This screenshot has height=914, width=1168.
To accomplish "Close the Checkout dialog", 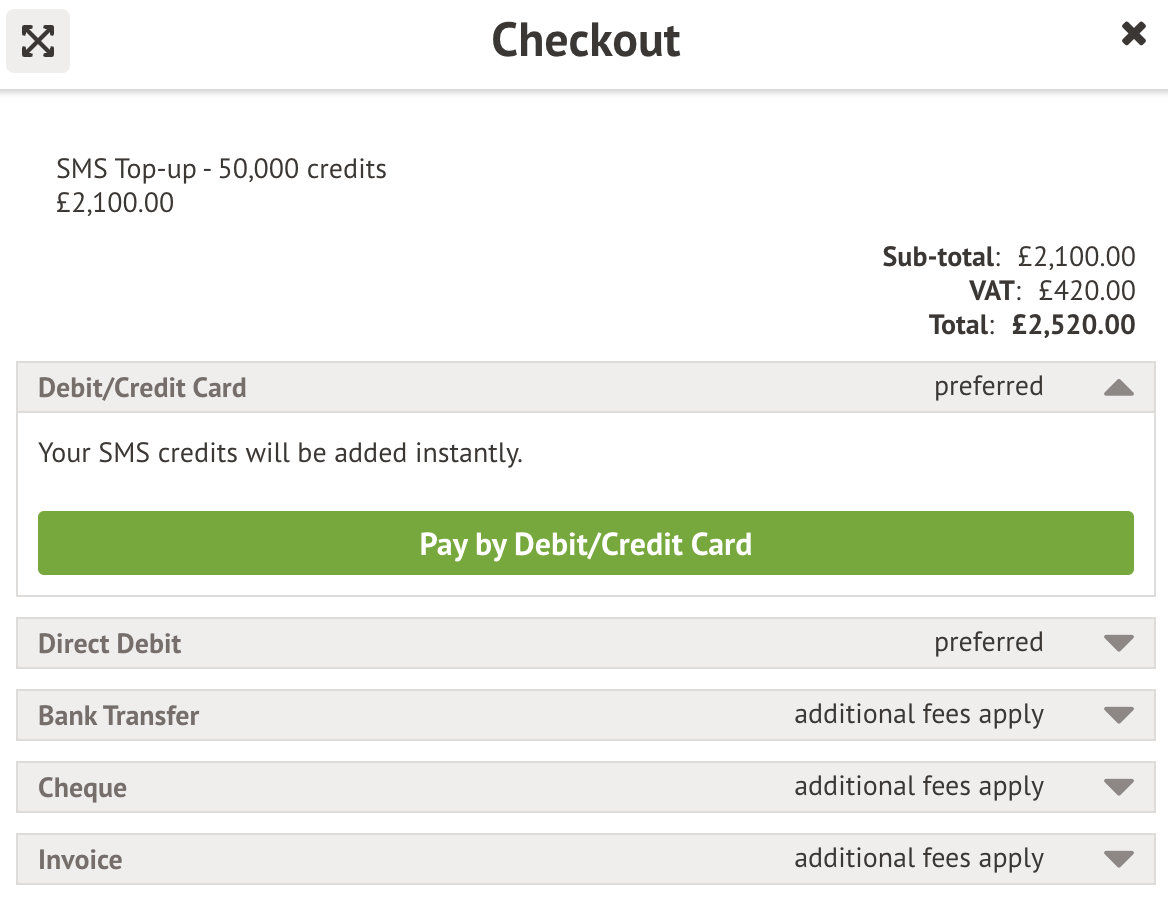I will coord(1133,35).
